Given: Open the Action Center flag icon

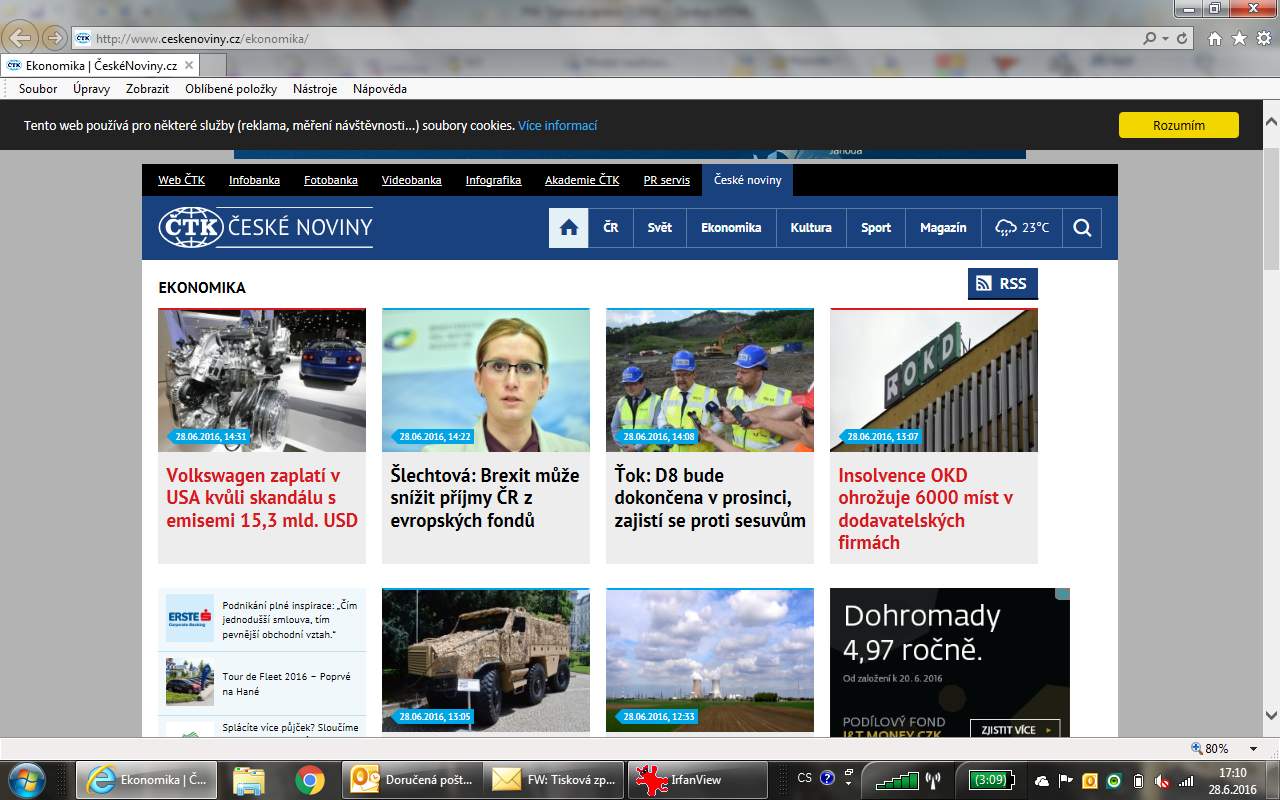Looking at the screenshot, I should click(1066, 780).
